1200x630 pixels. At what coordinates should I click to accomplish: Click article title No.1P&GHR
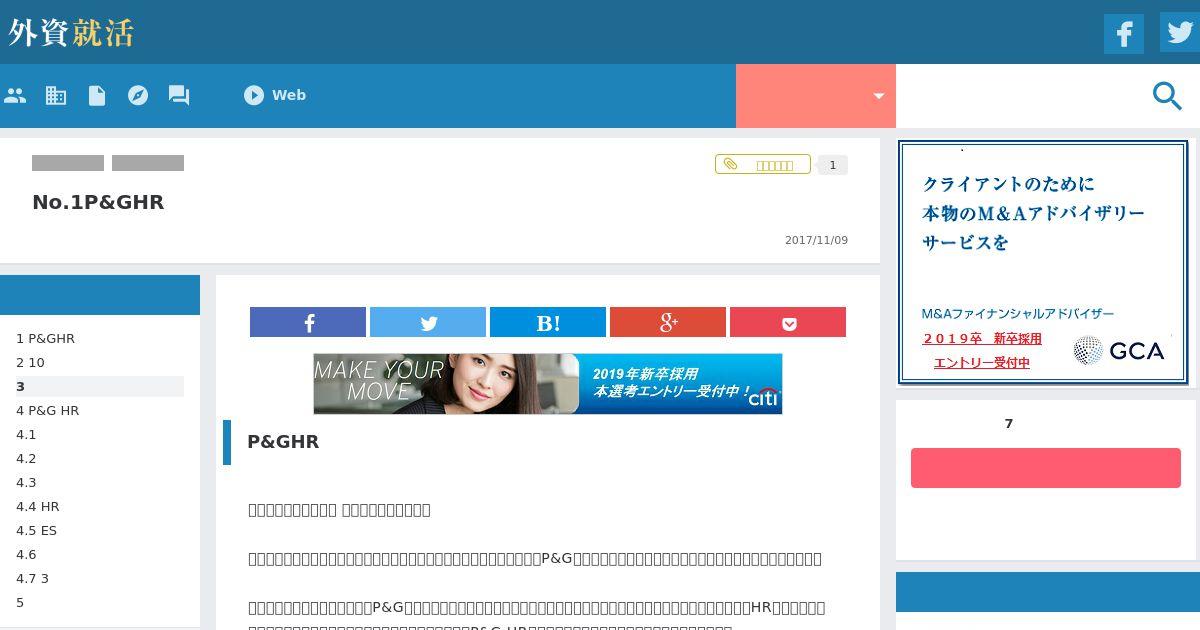tap(98, 202)
